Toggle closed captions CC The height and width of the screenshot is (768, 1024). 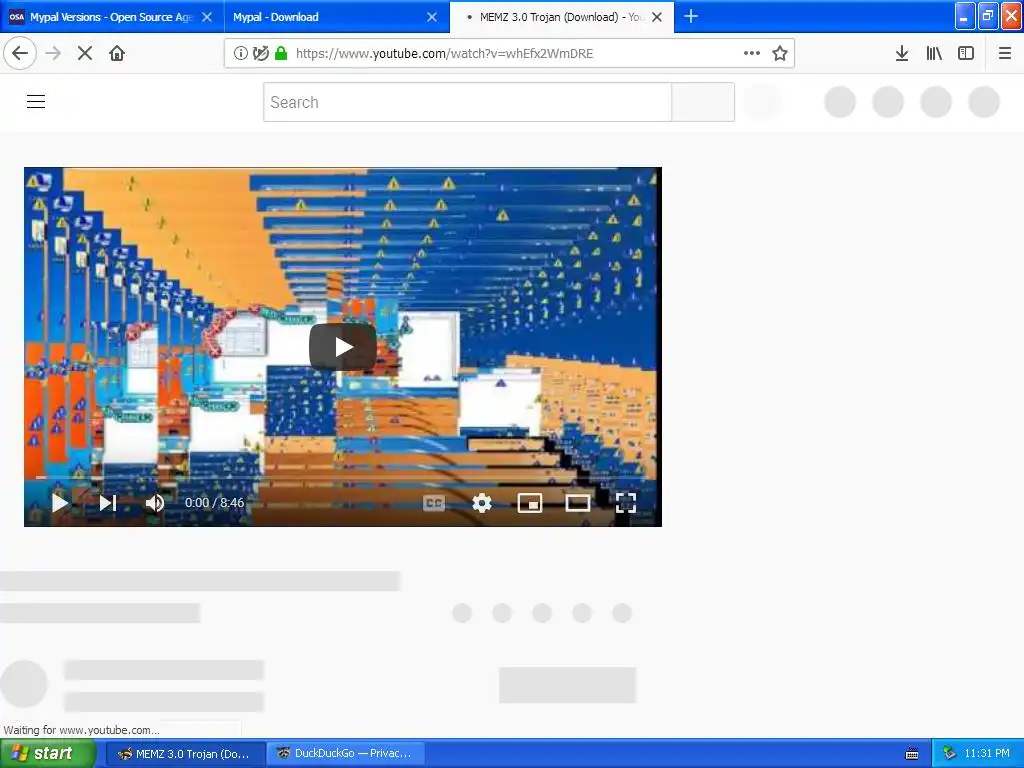pos(434,503)
